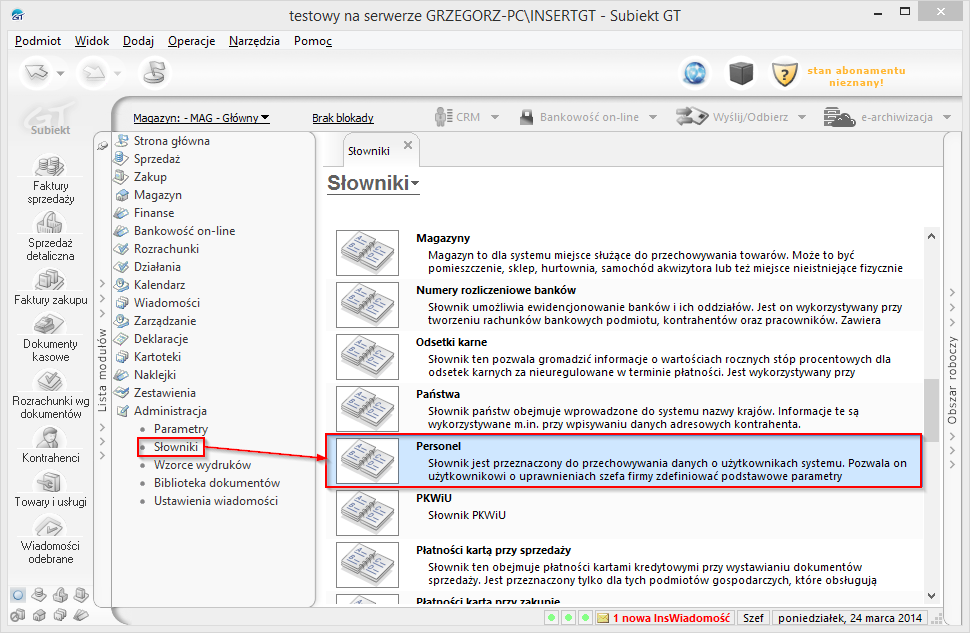
Task: Open Zestawienia module in list
Action: [x=165, y=393]
